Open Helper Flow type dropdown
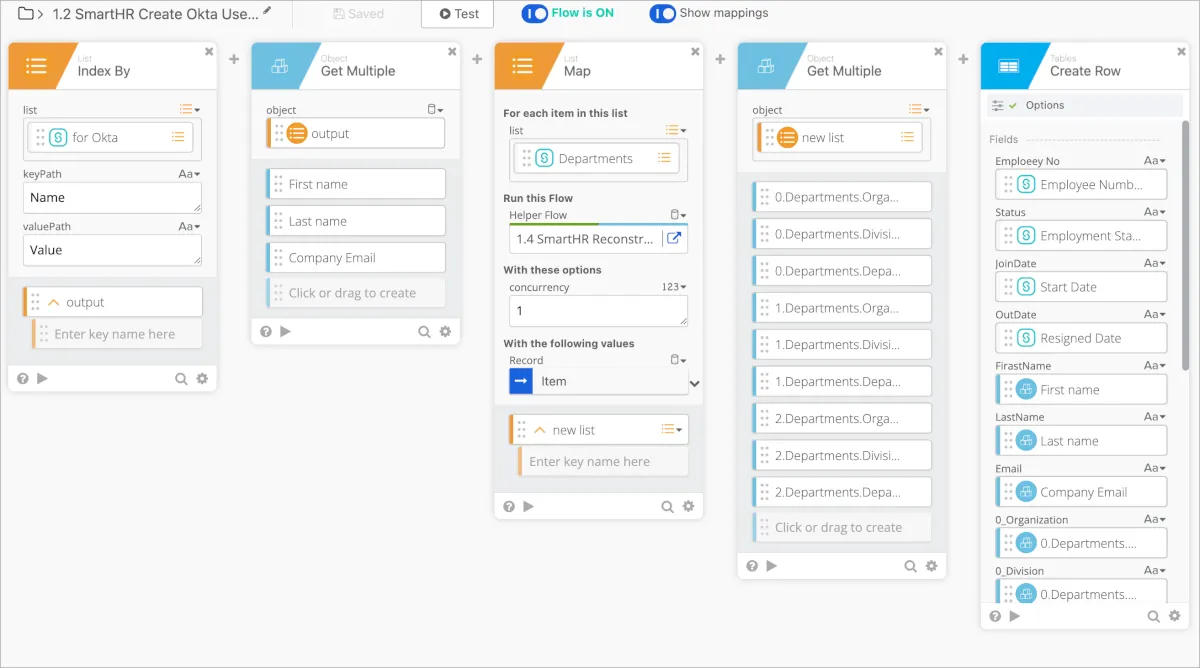Viewport: 1200px width, 668px height. (x=678, y=215)
